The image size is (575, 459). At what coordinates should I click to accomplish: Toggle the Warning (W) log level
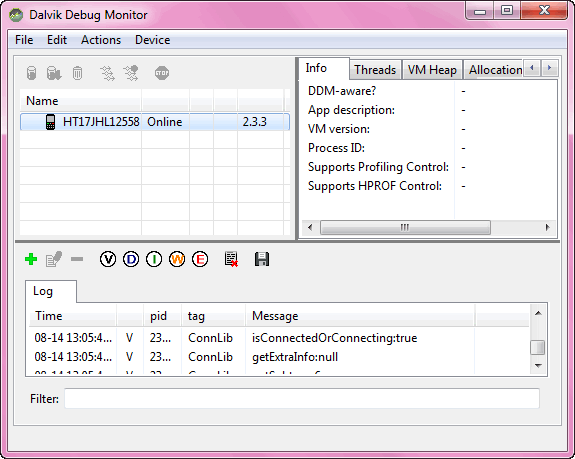click(x=177, y=259)
